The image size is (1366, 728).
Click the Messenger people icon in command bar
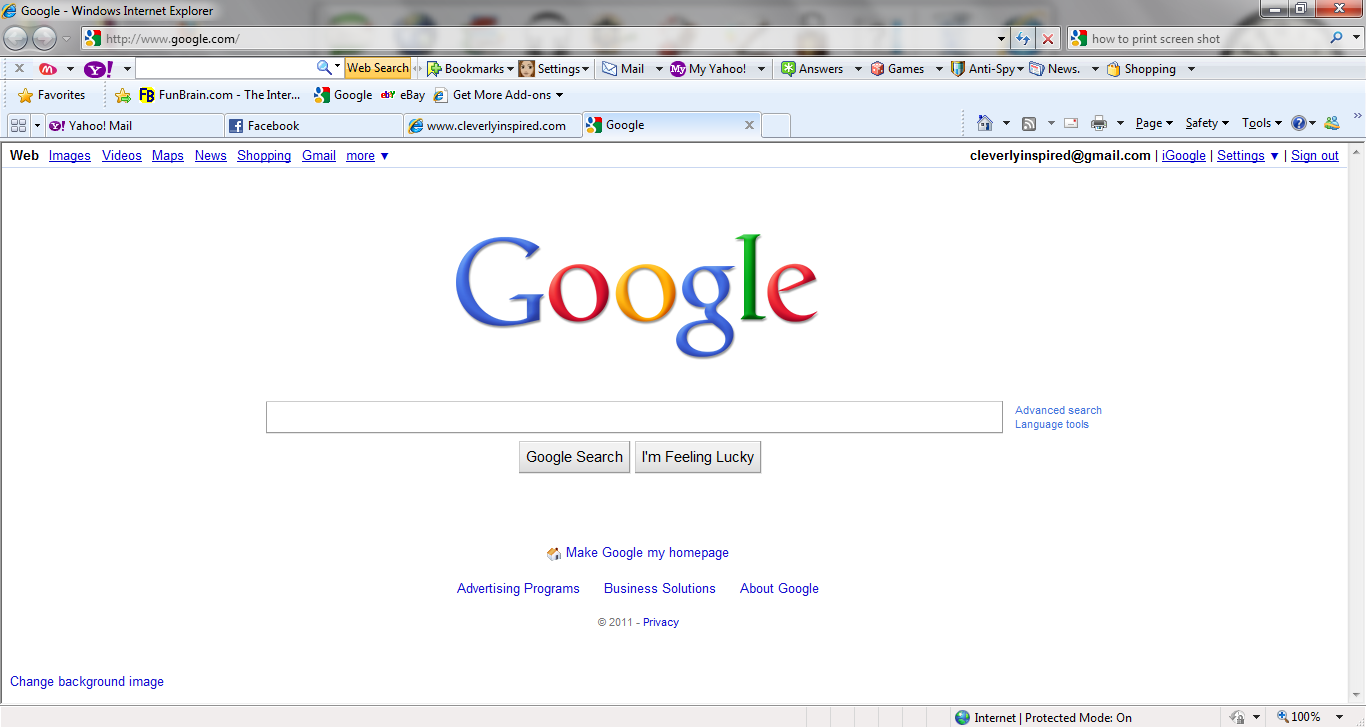click(x=1331, y=123)
